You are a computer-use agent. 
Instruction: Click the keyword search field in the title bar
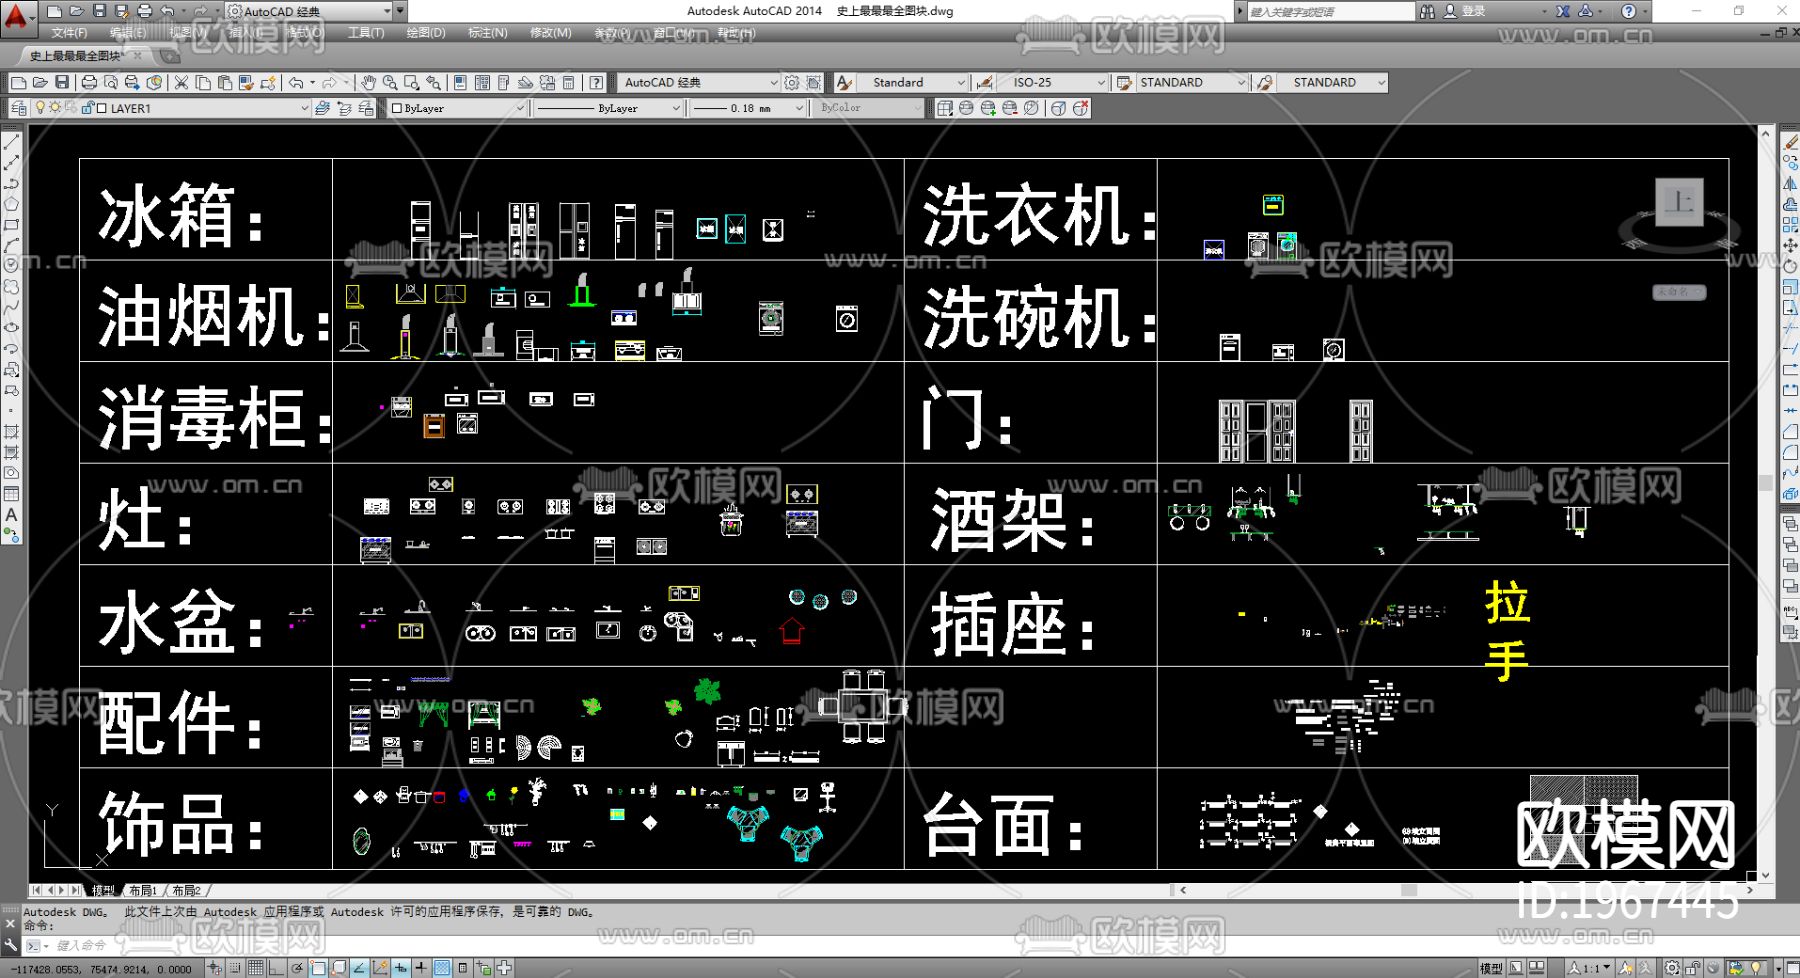(1330, 11)
